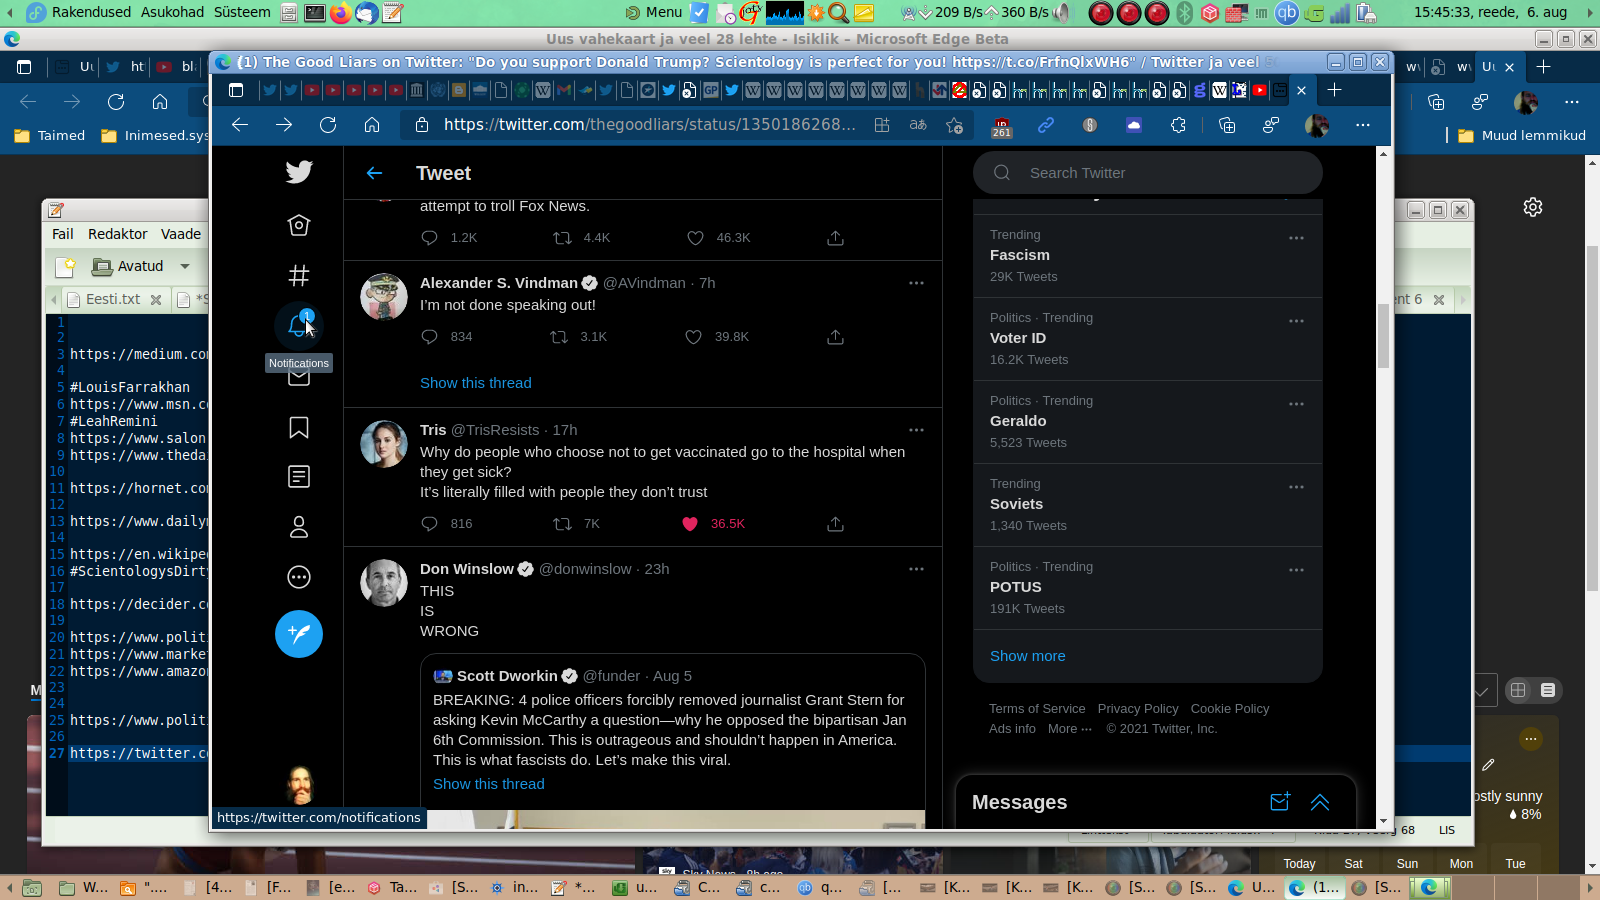Open more options on Don Winslow's tweet
This screenshot has width=1600, height=900.
point(916,569)
